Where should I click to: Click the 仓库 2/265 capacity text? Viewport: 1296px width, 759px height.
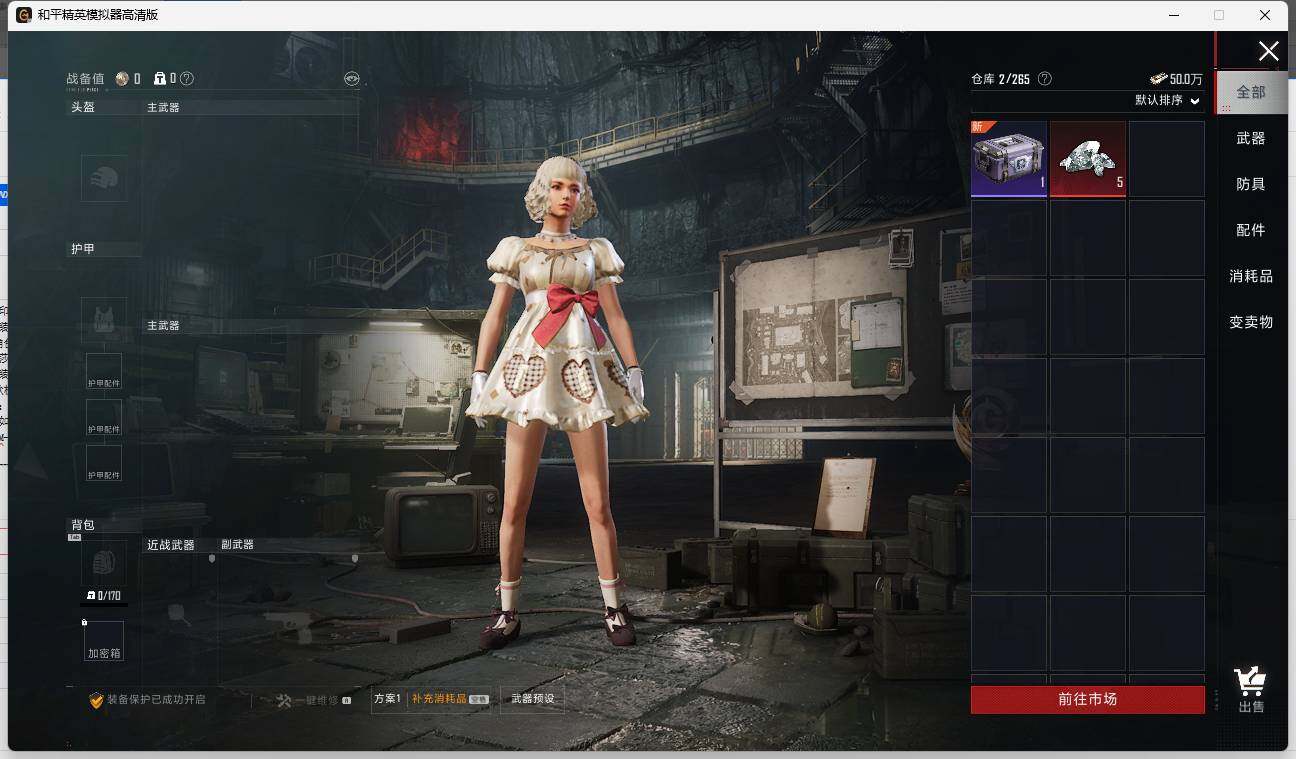pyautogui.click(x=1001, y=79)
